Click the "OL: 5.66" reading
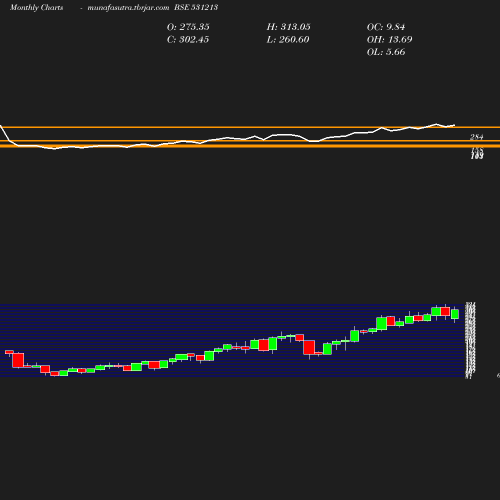Screen dimensions: 500x500 (x=386, y=52)
